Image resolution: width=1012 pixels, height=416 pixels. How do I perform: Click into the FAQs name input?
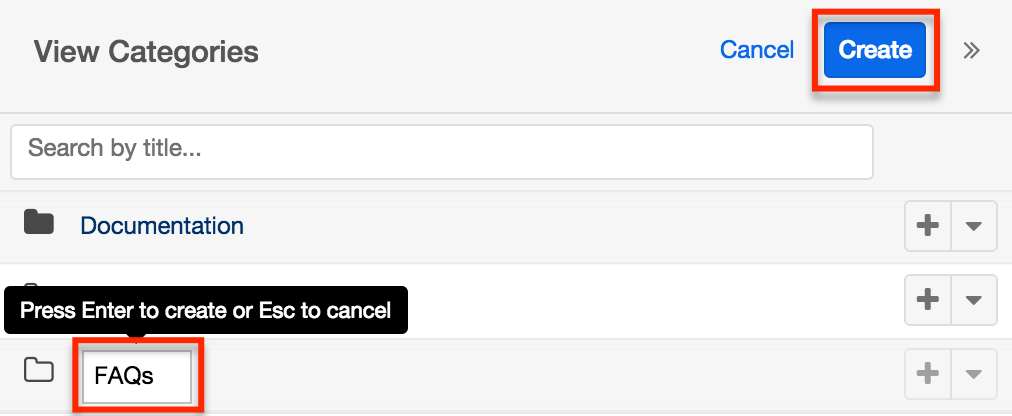[137, 376]
